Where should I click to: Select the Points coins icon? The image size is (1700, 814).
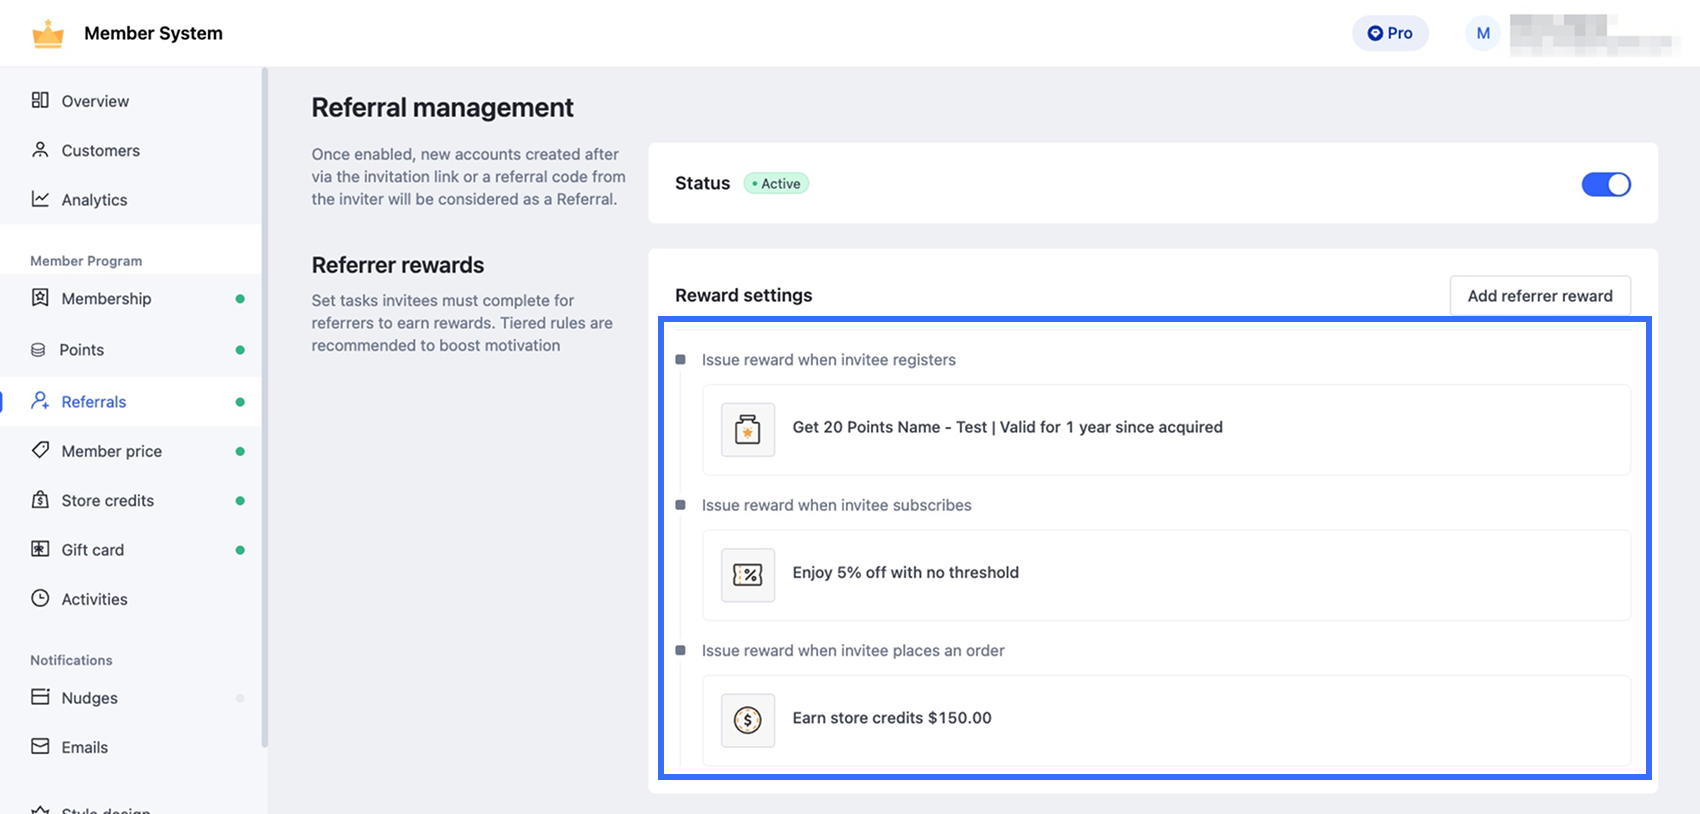click(39, 350)
